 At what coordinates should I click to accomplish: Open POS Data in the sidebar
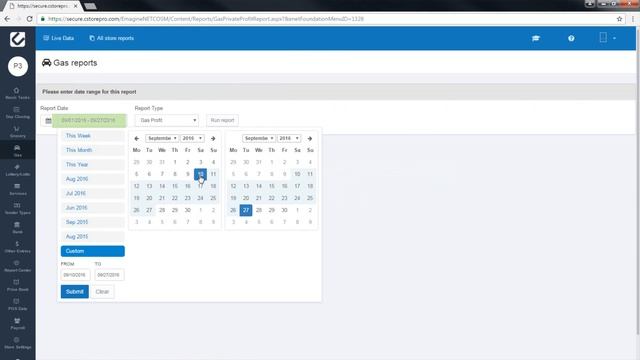pyautogui.click(x=17, y=304)
